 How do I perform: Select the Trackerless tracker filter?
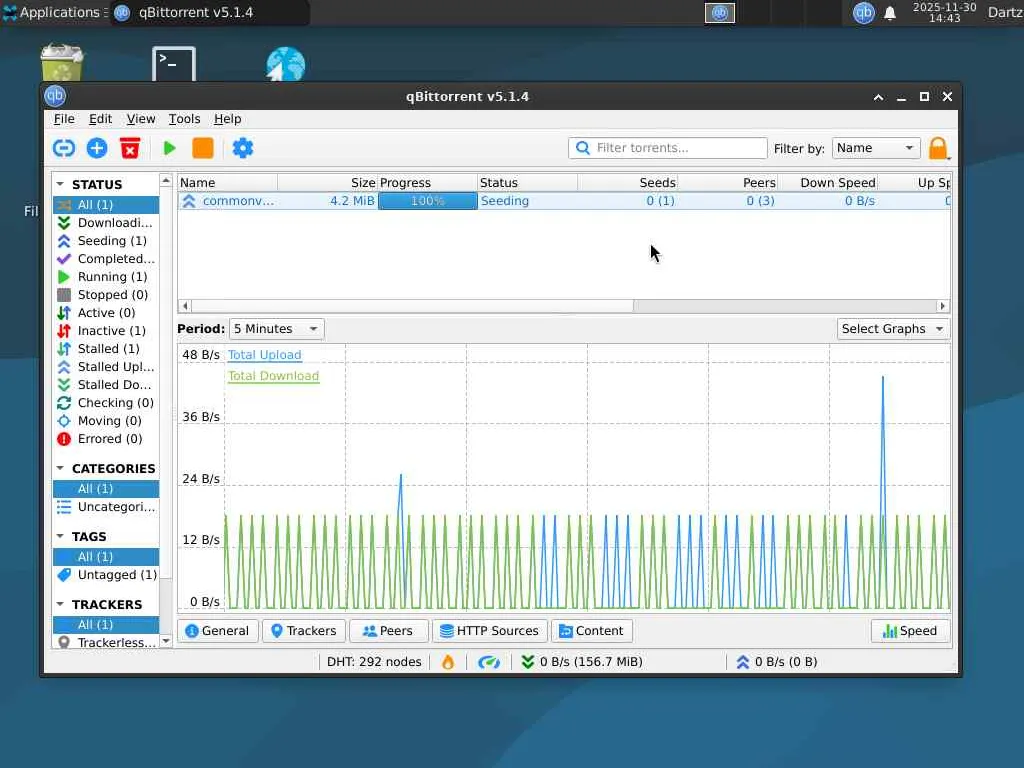coord(106,643)
